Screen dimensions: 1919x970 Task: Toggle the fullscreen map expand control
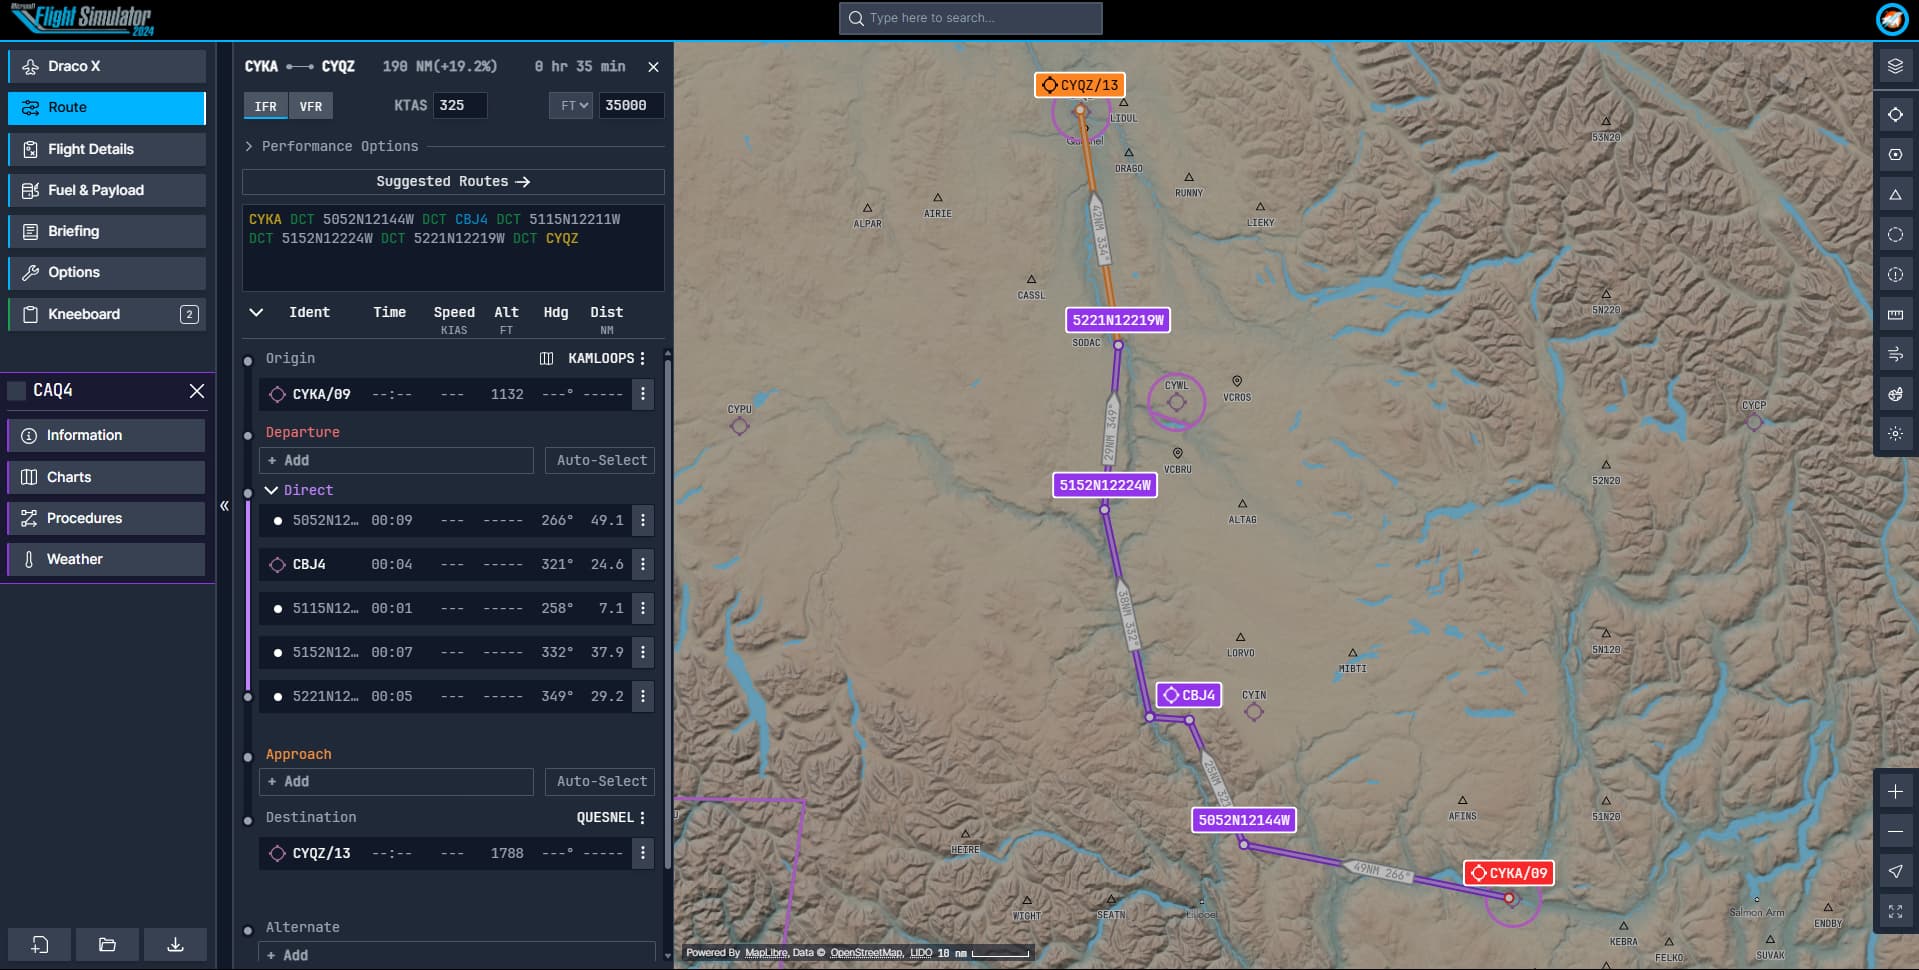[1895, 911]
